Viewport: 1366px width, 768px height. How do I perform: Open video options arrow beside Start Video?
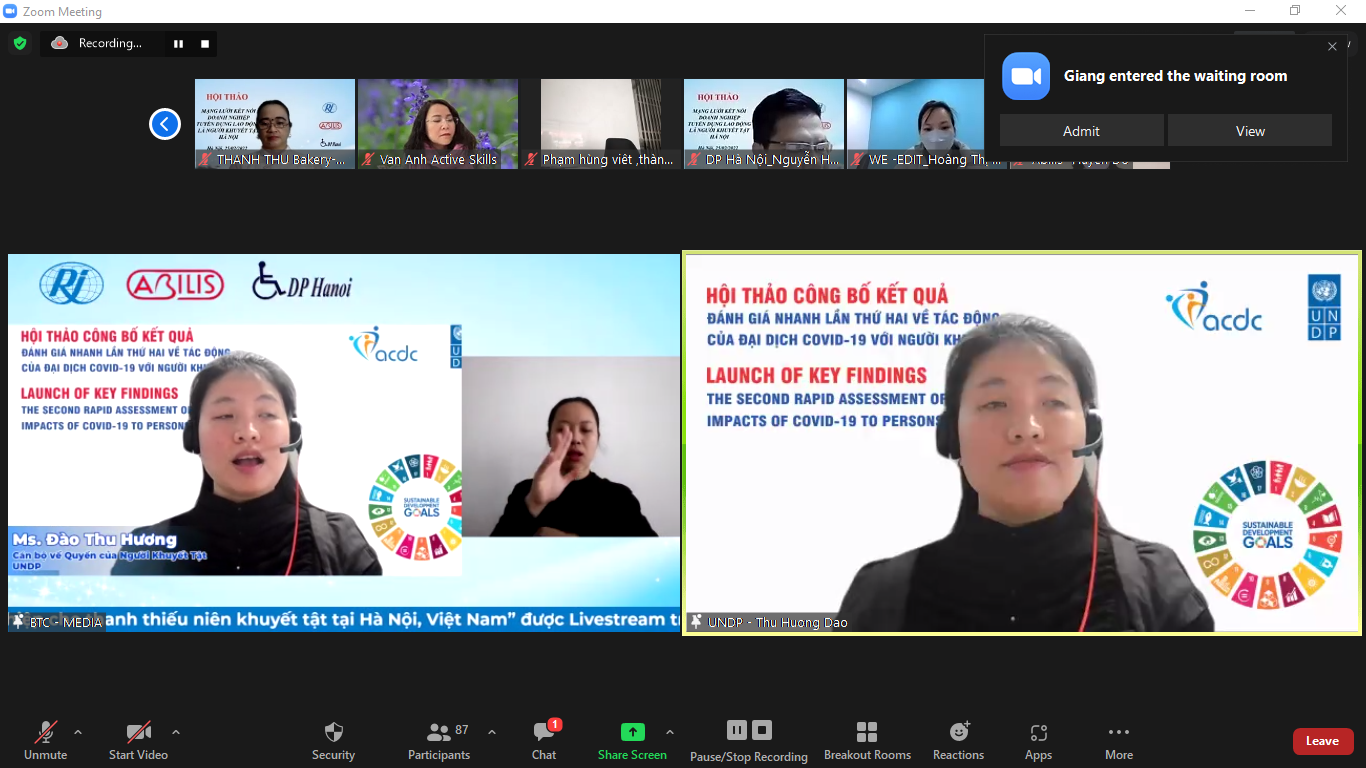point(176,732)
